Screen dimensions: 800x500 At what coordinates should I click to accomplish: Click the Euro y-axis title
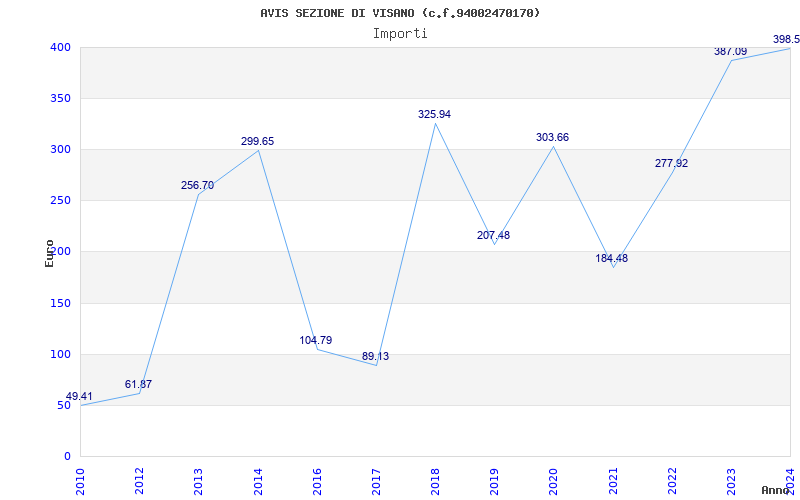49,253
